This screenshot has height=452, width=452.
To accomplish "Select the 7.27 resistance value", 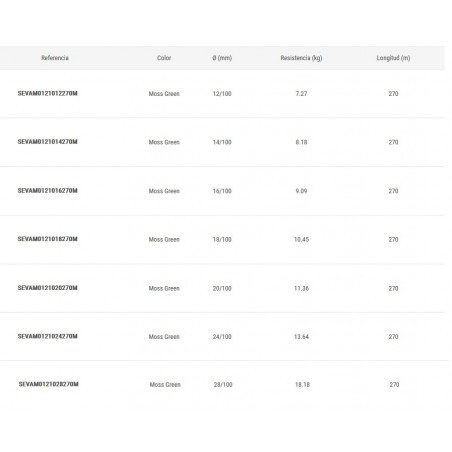I will (301, 94).
